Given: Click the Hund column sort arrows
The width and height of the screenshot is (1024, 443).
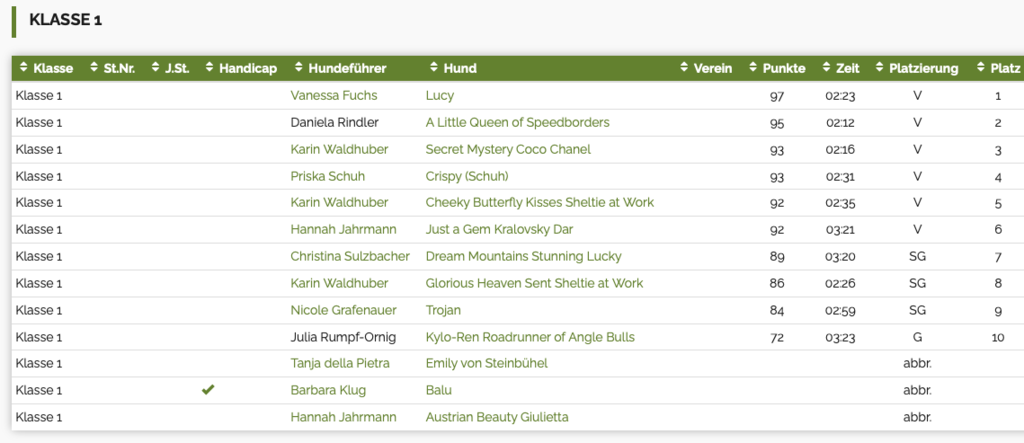Looking at the screenshot, I should click(x=434, y=69).
